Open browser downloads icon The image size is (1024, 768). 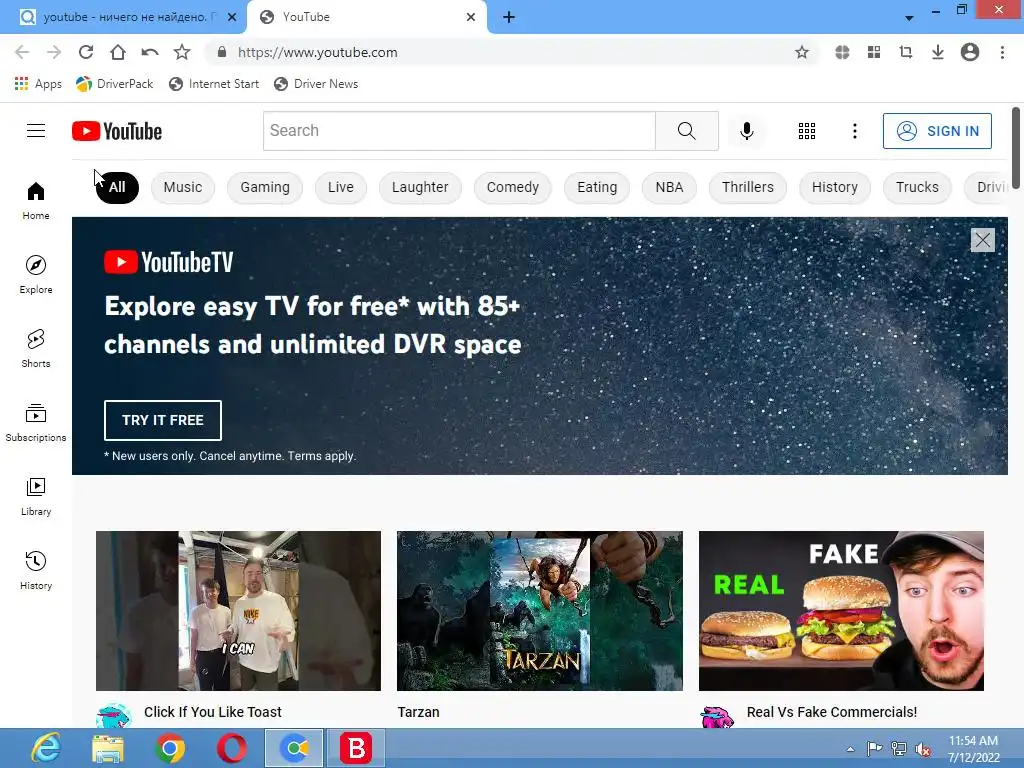[x=938, y=52]
